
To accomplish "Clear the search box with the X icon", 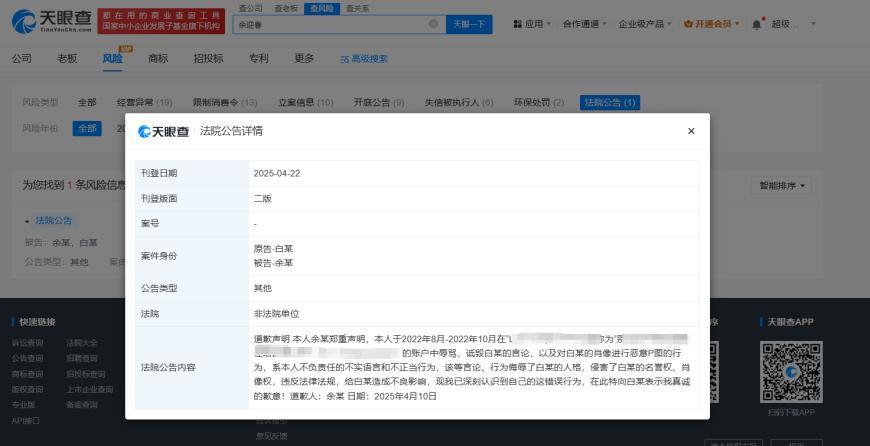I will tap(433, 24).
